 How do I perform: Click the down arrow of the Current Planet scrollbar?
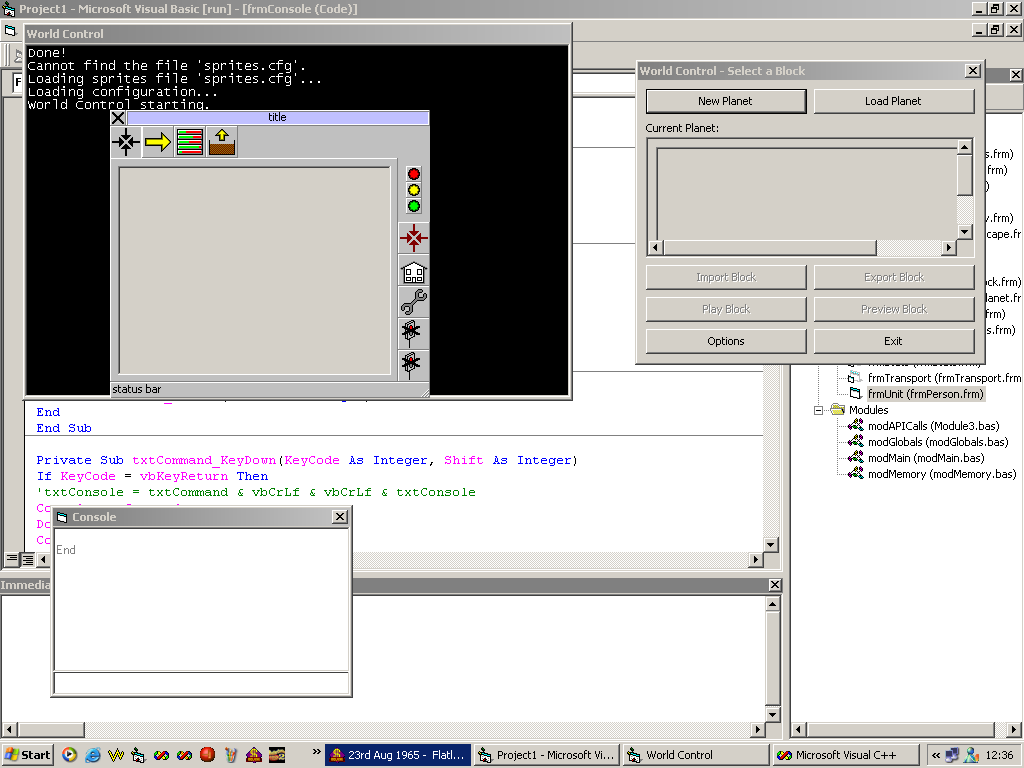click(965, 232)
